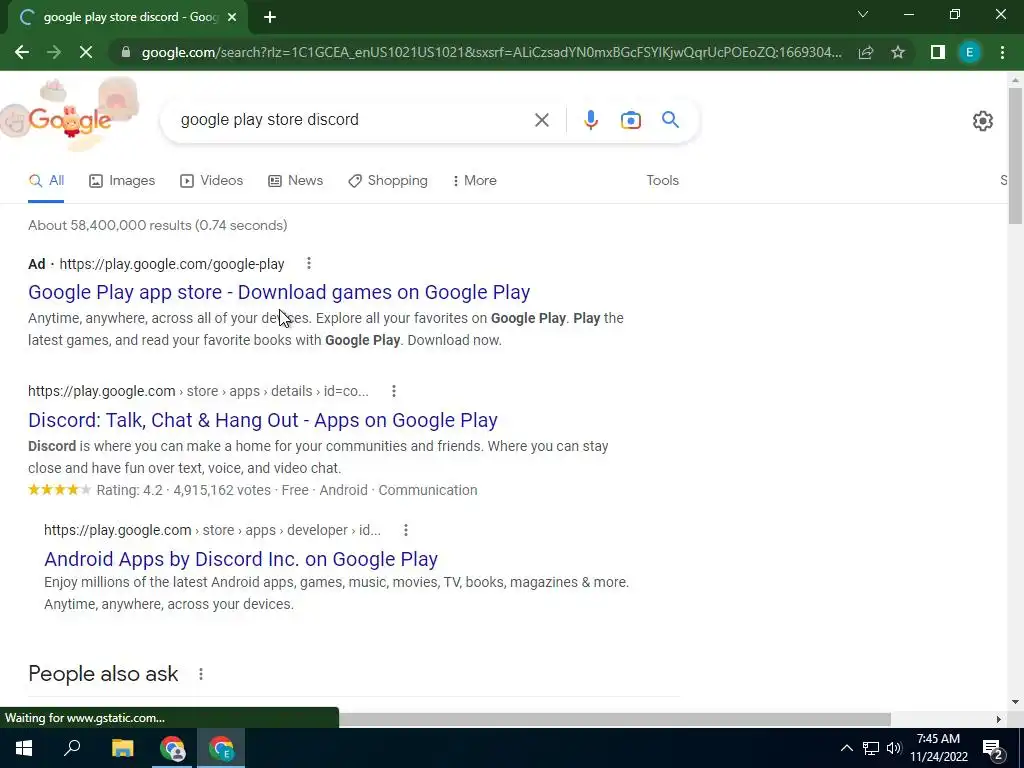
Task: Click the browser address bar URL
Action: pos(491,52)
